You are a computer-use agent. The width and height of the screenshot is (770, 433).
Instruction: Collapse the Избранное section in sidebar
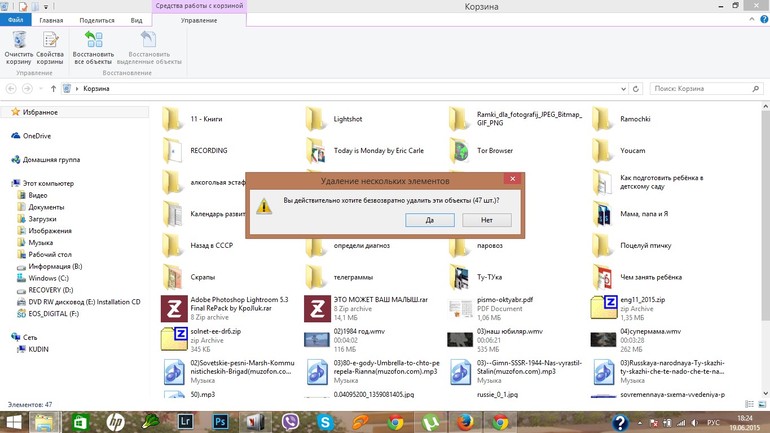(x=6, y=113)
